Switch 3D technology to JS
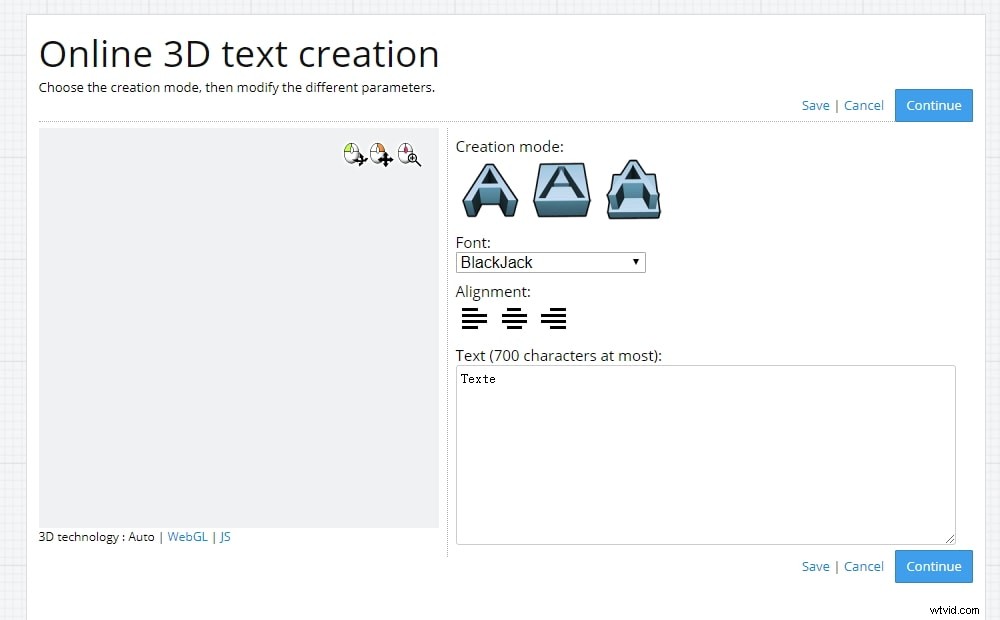The image size is (1000, 620). click(x=225, y=536)
